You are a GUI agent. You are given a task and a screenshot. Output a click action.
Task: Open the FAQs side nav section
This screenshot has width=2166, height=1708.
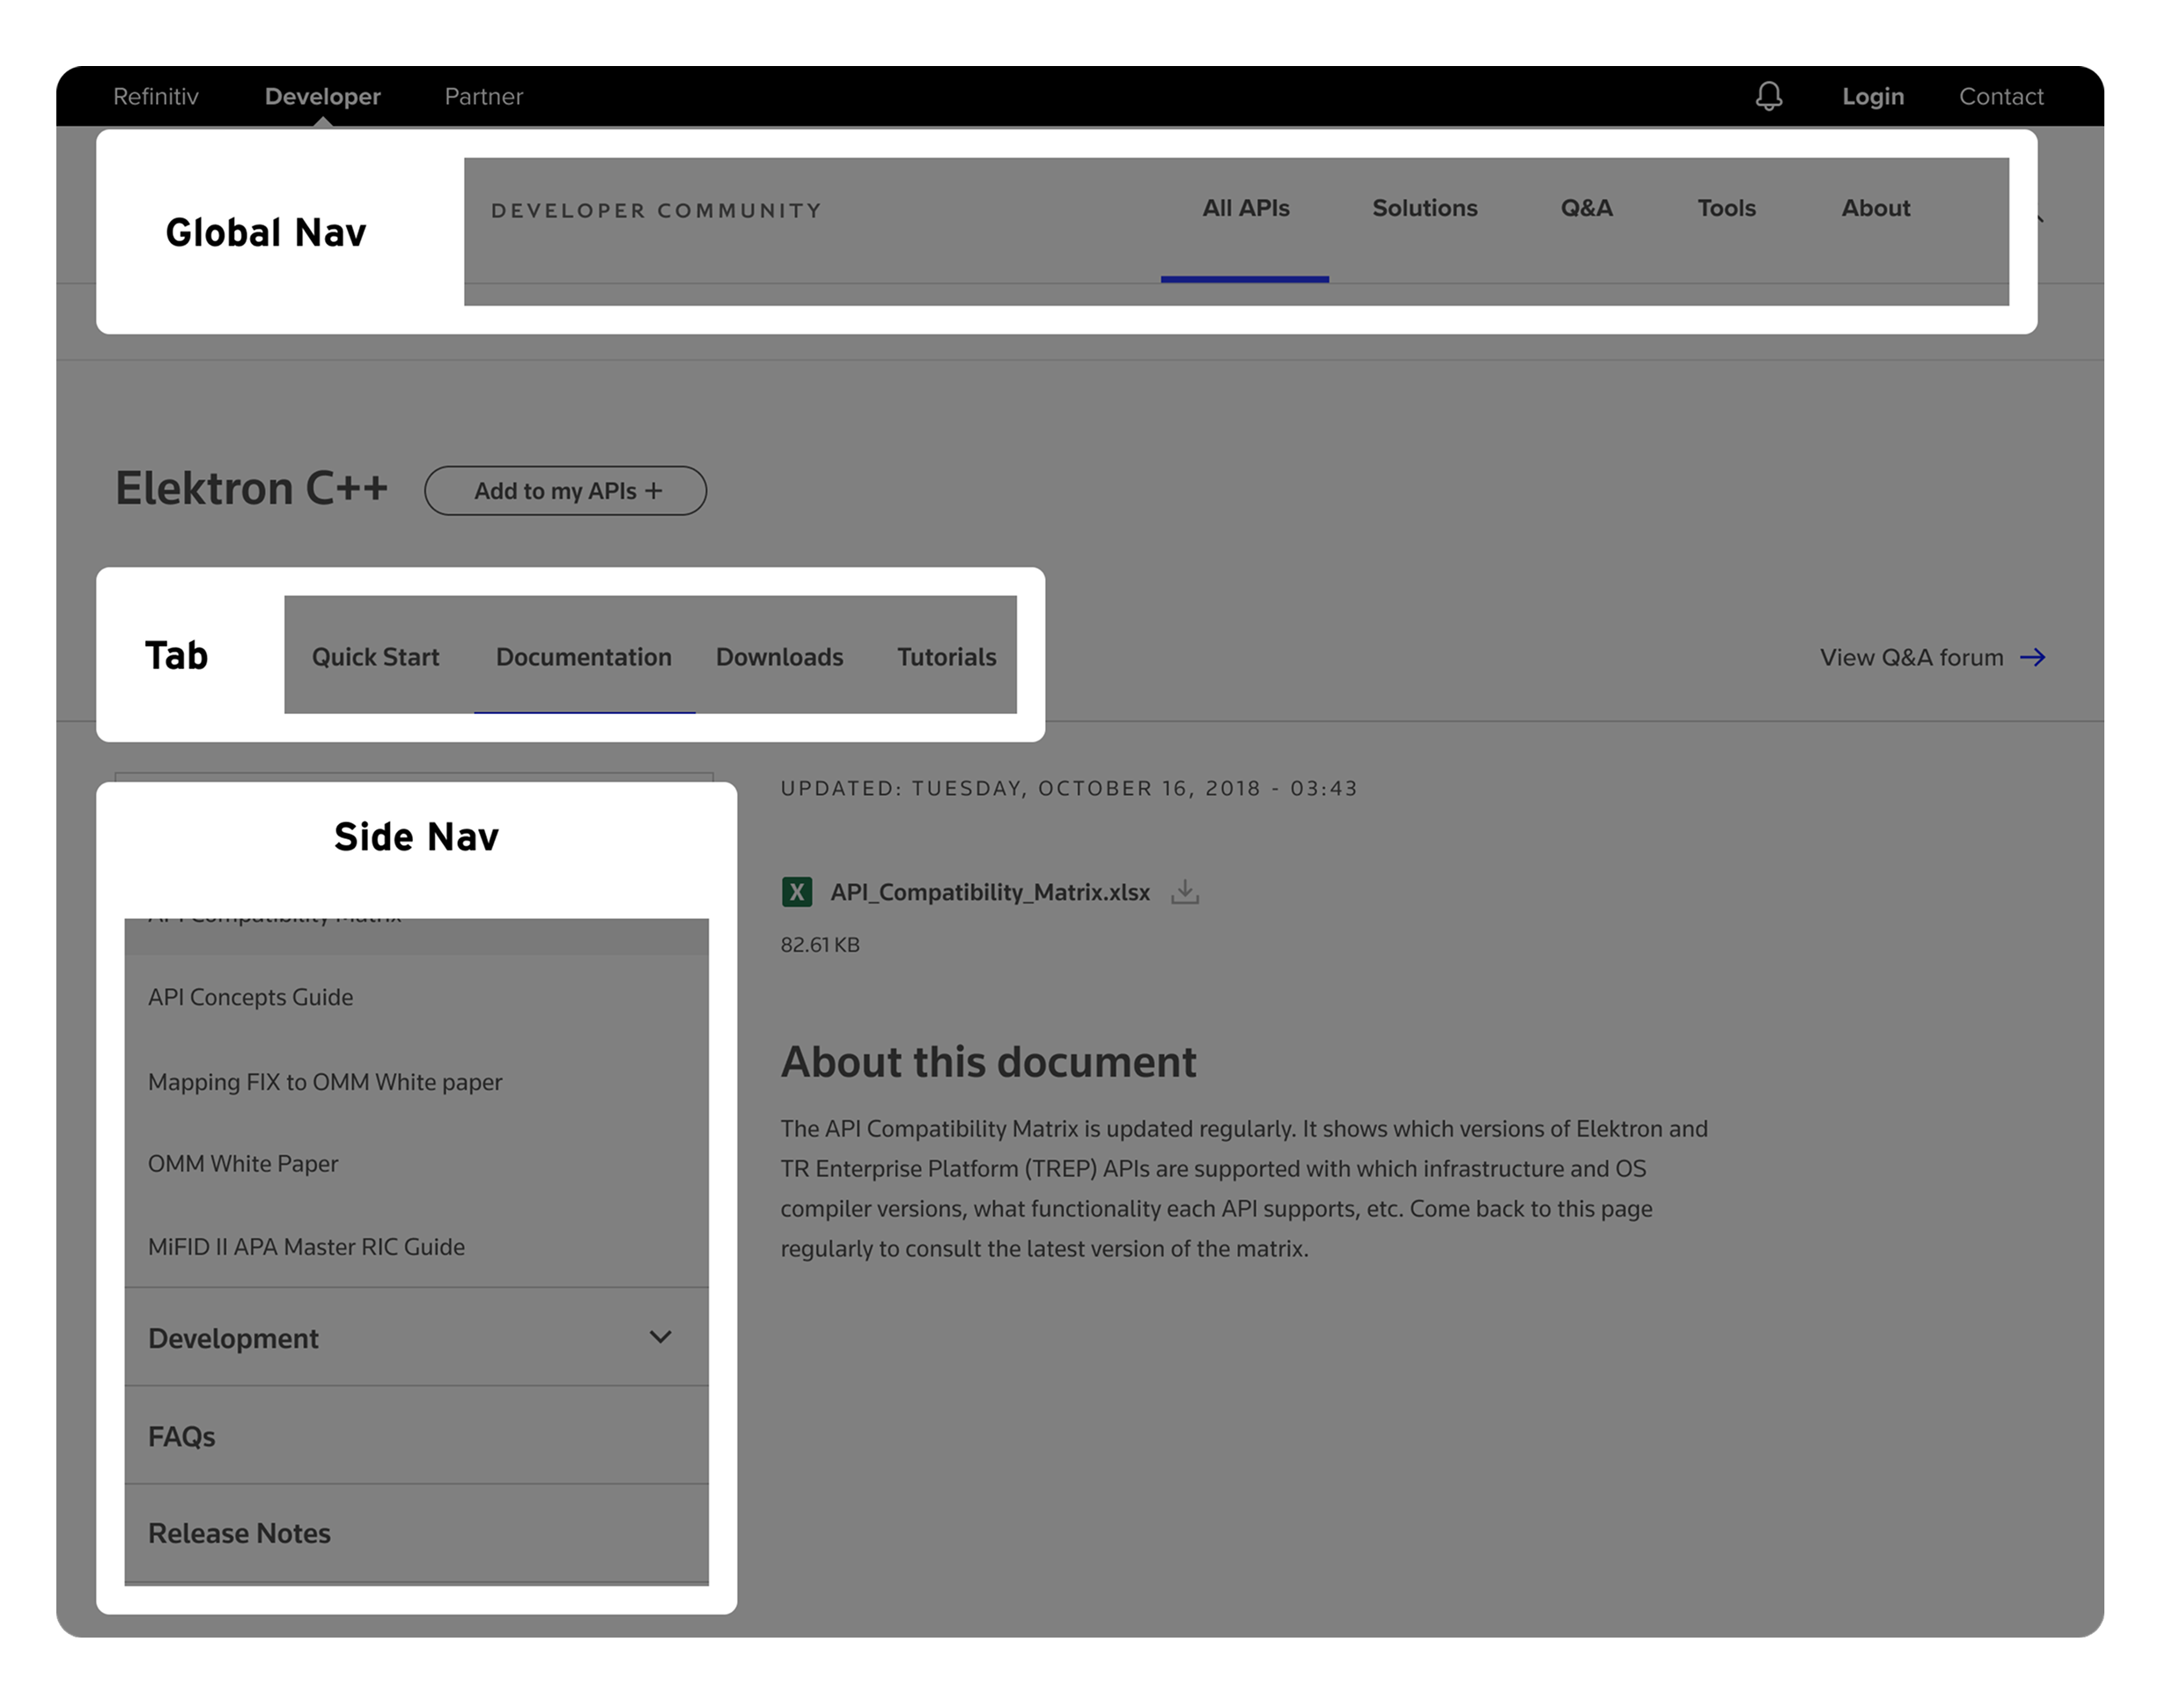point(416,1435)
